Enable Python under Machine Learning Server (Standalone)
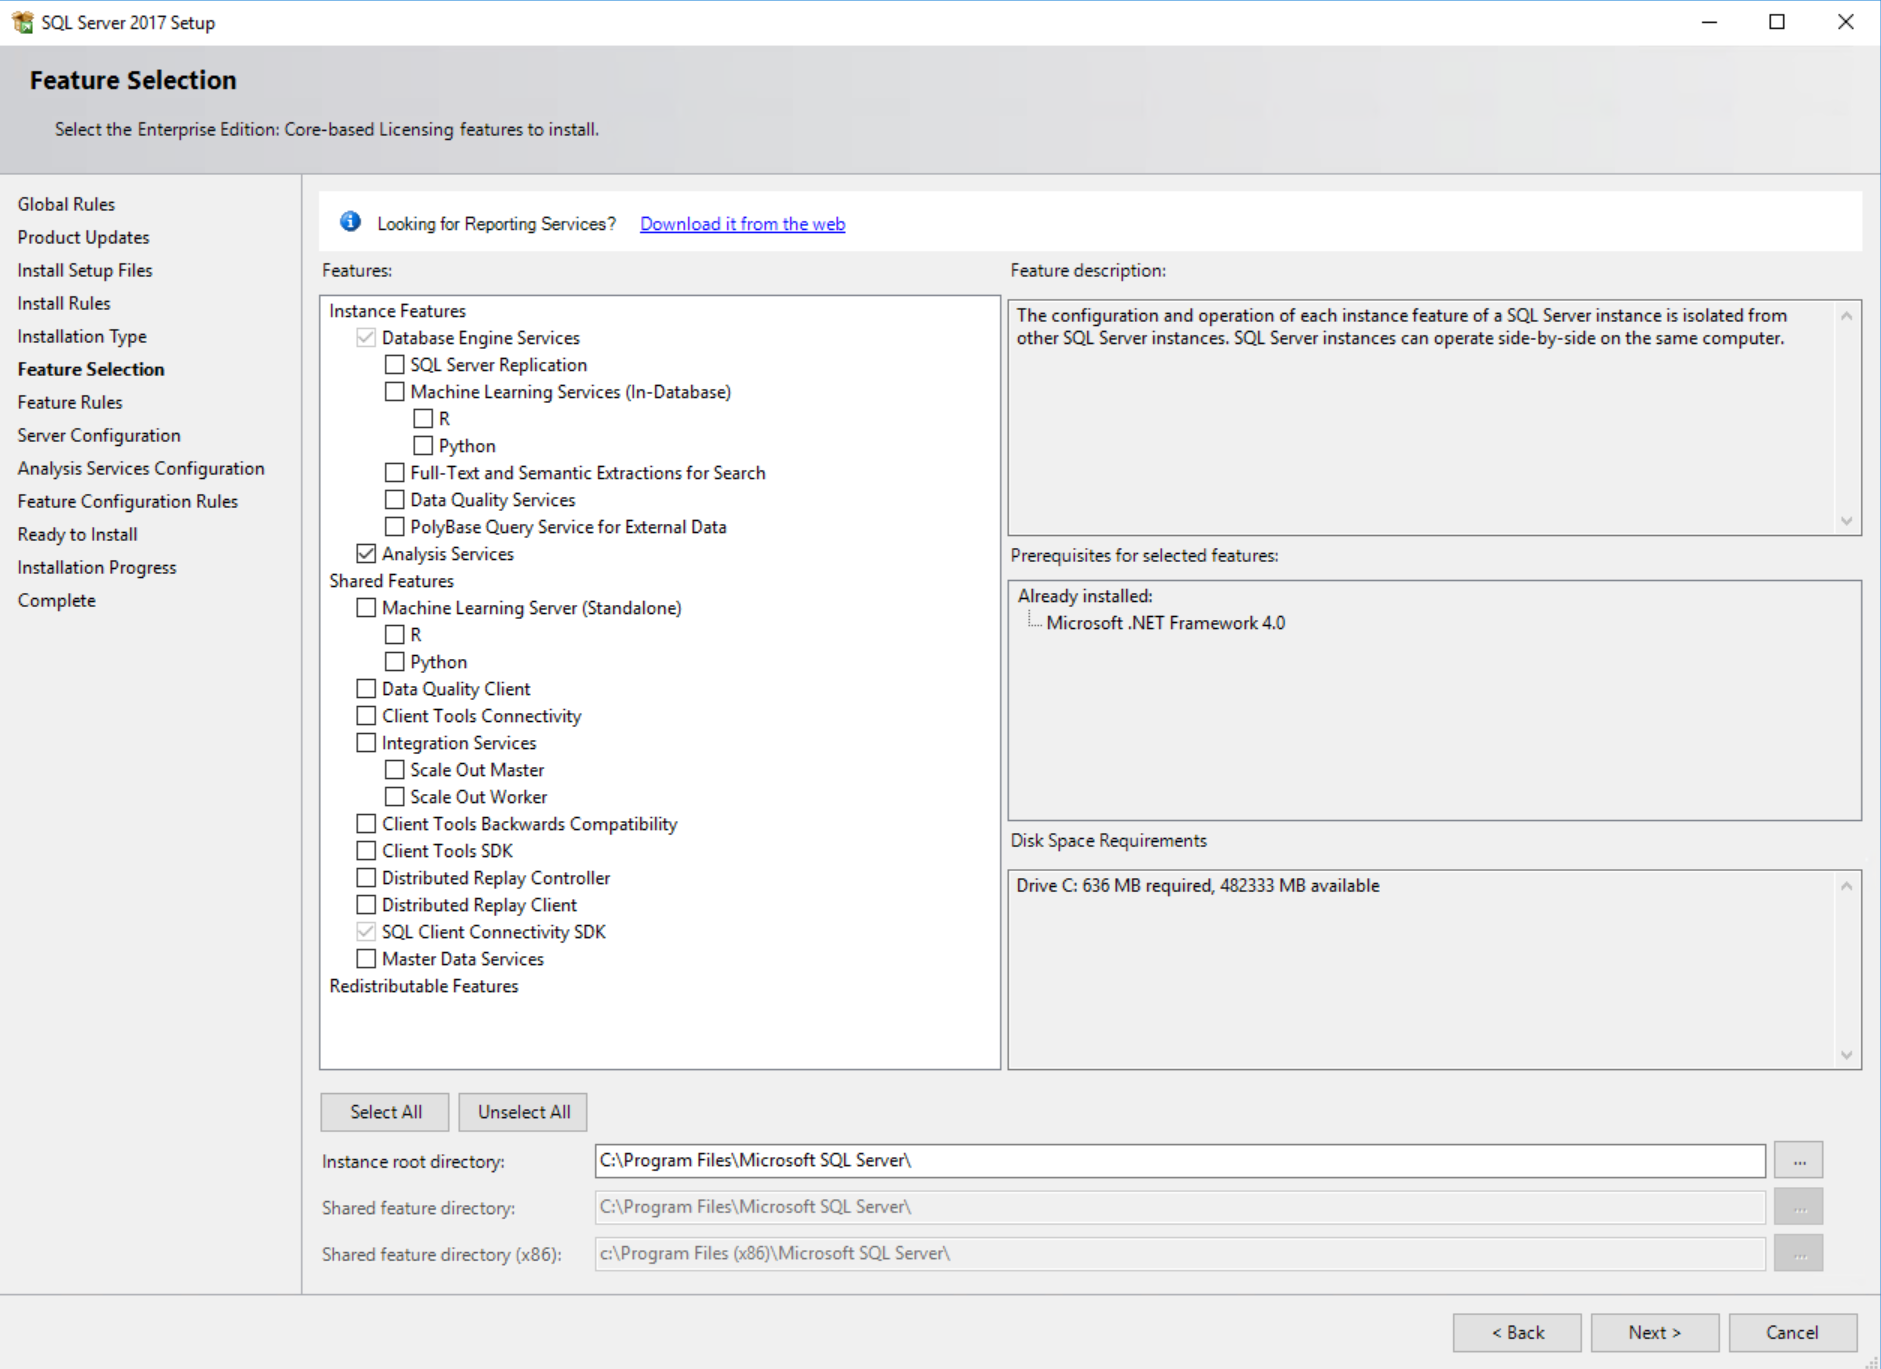 [x=395, y=662]
